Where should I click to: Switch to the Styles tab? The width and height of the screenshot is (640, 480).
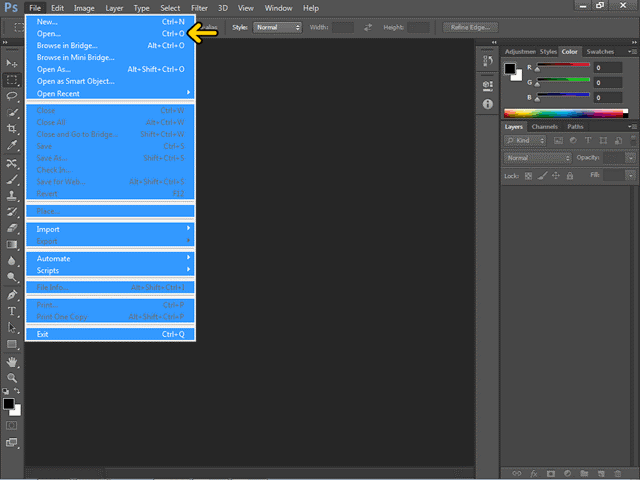tap(548, 52)
